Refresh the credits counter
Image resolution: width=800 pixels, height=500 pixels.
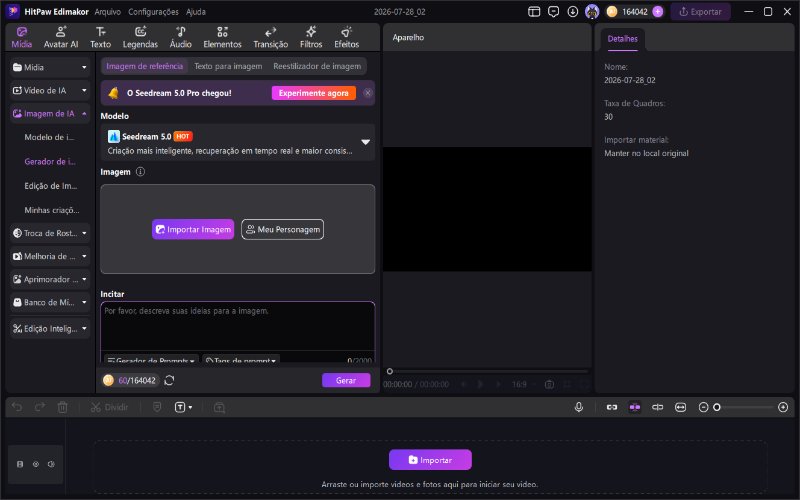point(169,380)
